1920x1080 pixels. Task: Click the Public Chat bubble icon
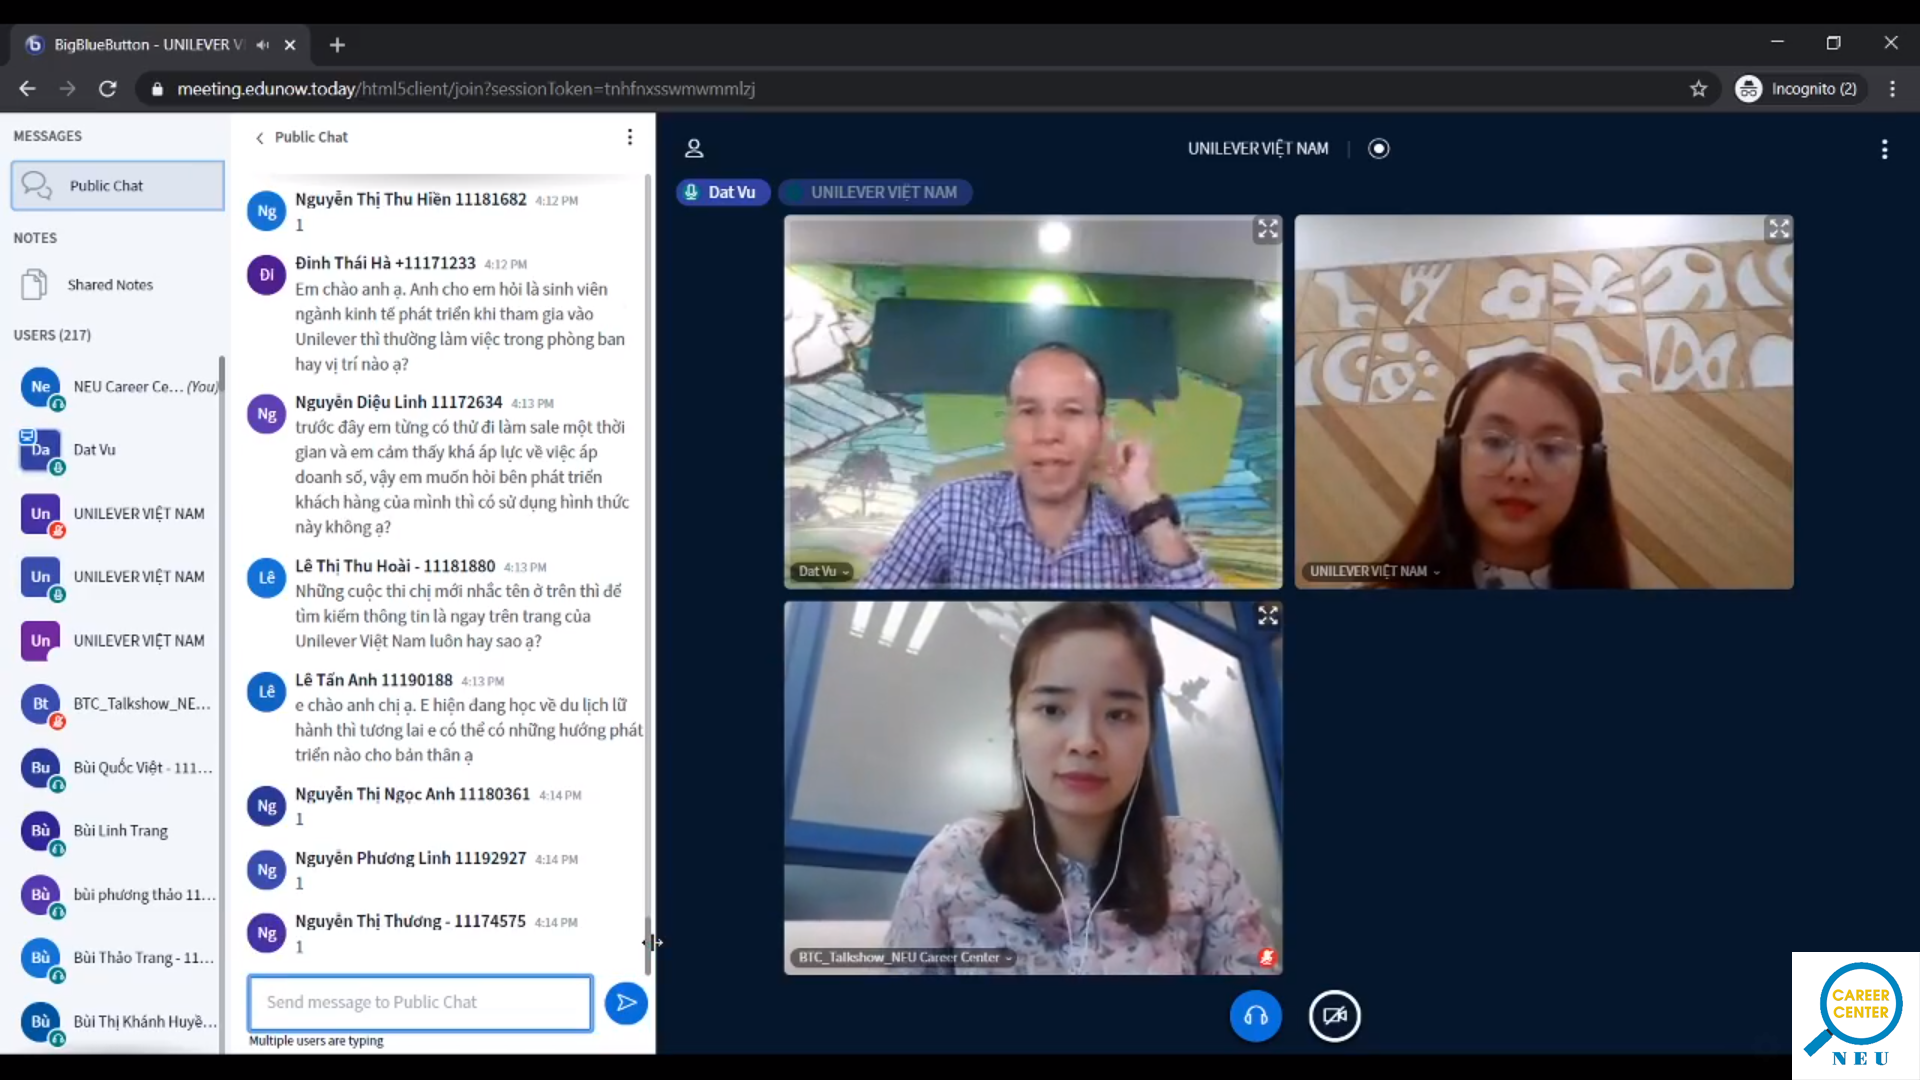37,186
